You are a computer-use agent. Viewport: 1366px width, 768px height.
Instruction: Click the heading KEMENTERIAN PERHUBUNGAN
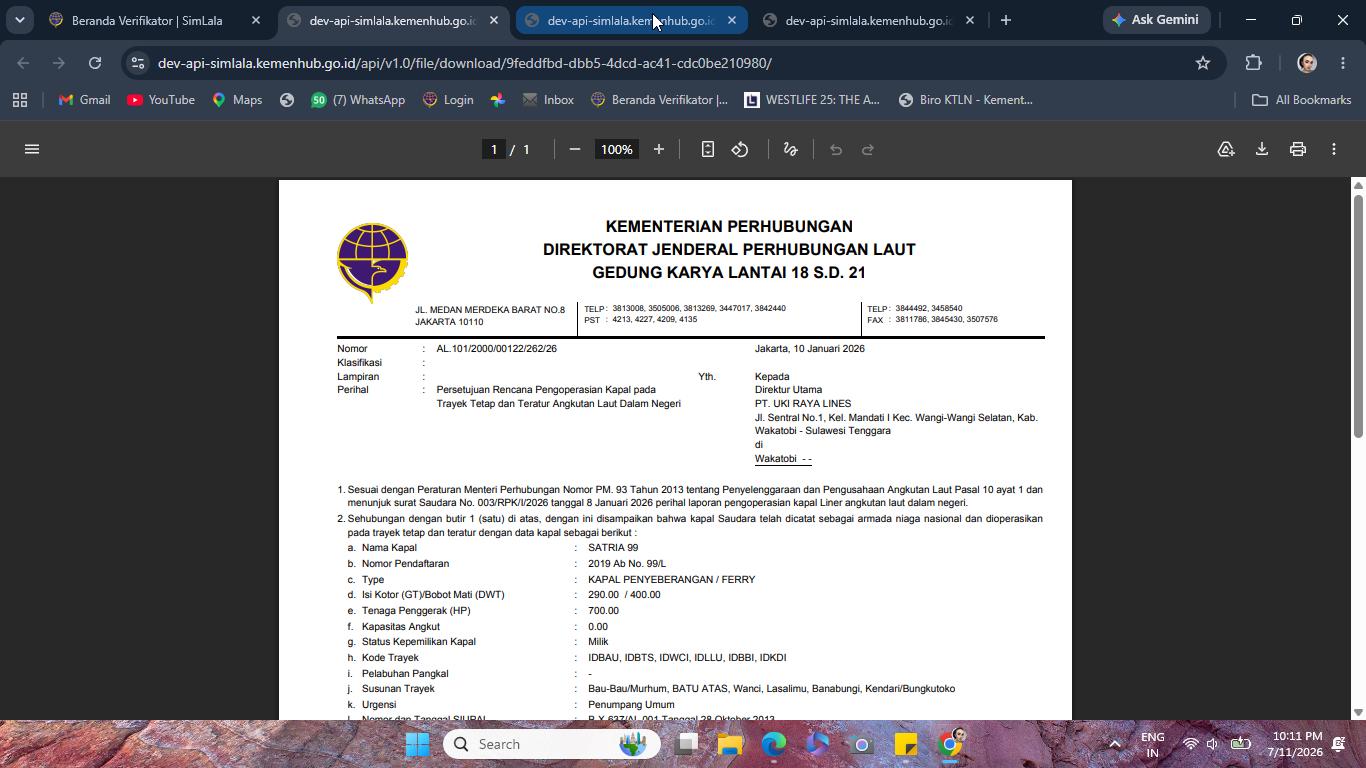pos(729,227)
